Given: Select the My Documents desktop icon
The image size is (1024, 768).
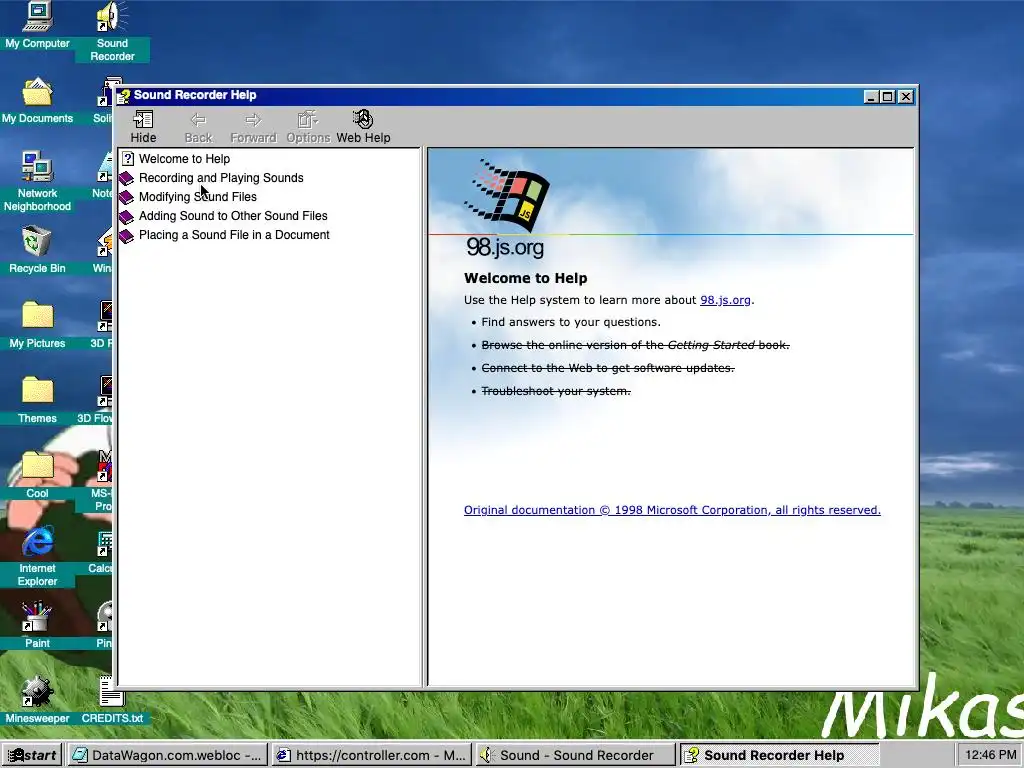Looking at the screenshot, I should [x=37, y=101].
